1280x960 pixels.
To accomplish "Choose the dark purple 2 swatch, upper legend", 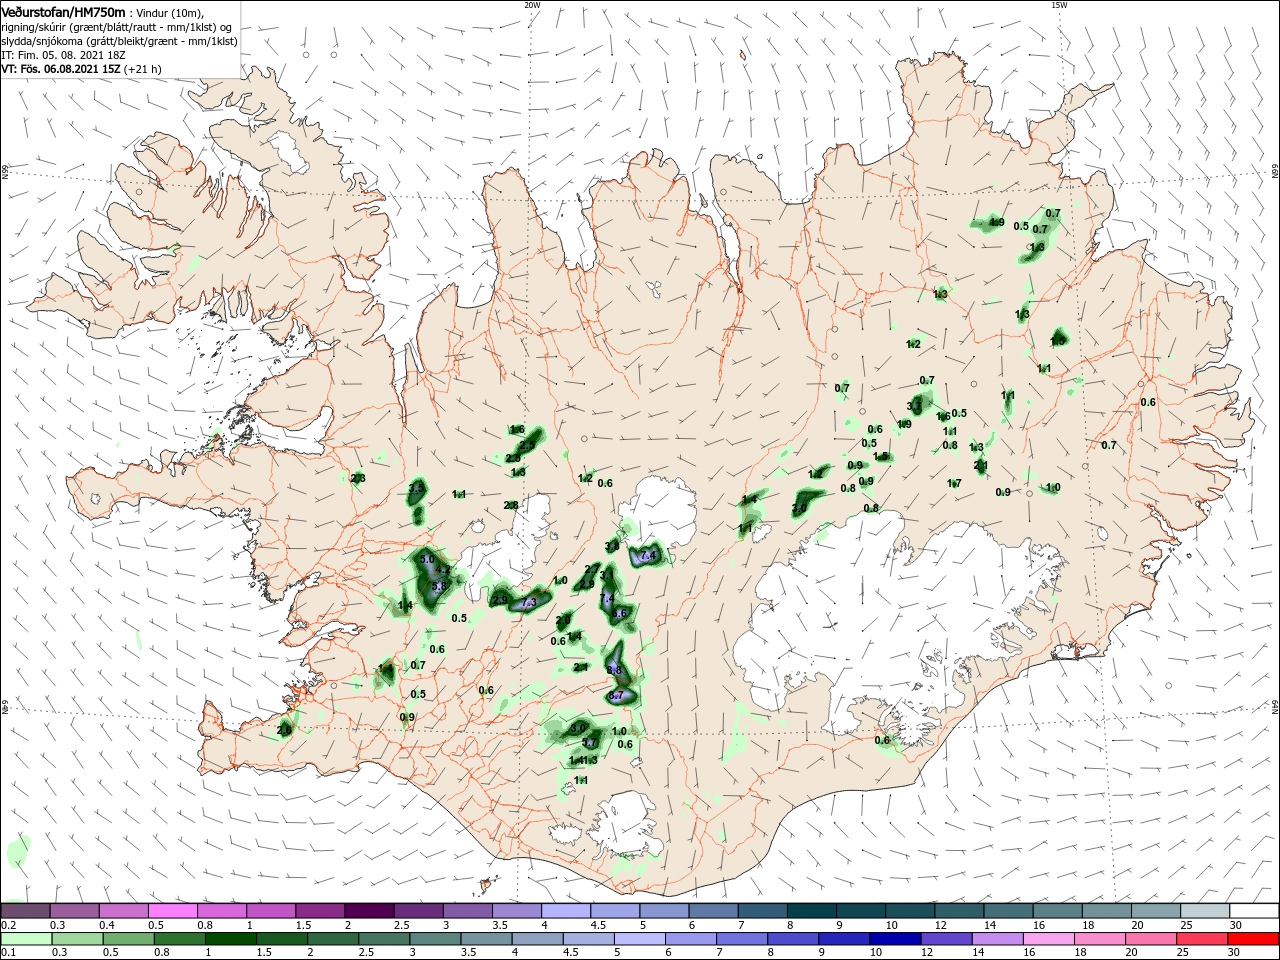I will (x=370, y=911).
